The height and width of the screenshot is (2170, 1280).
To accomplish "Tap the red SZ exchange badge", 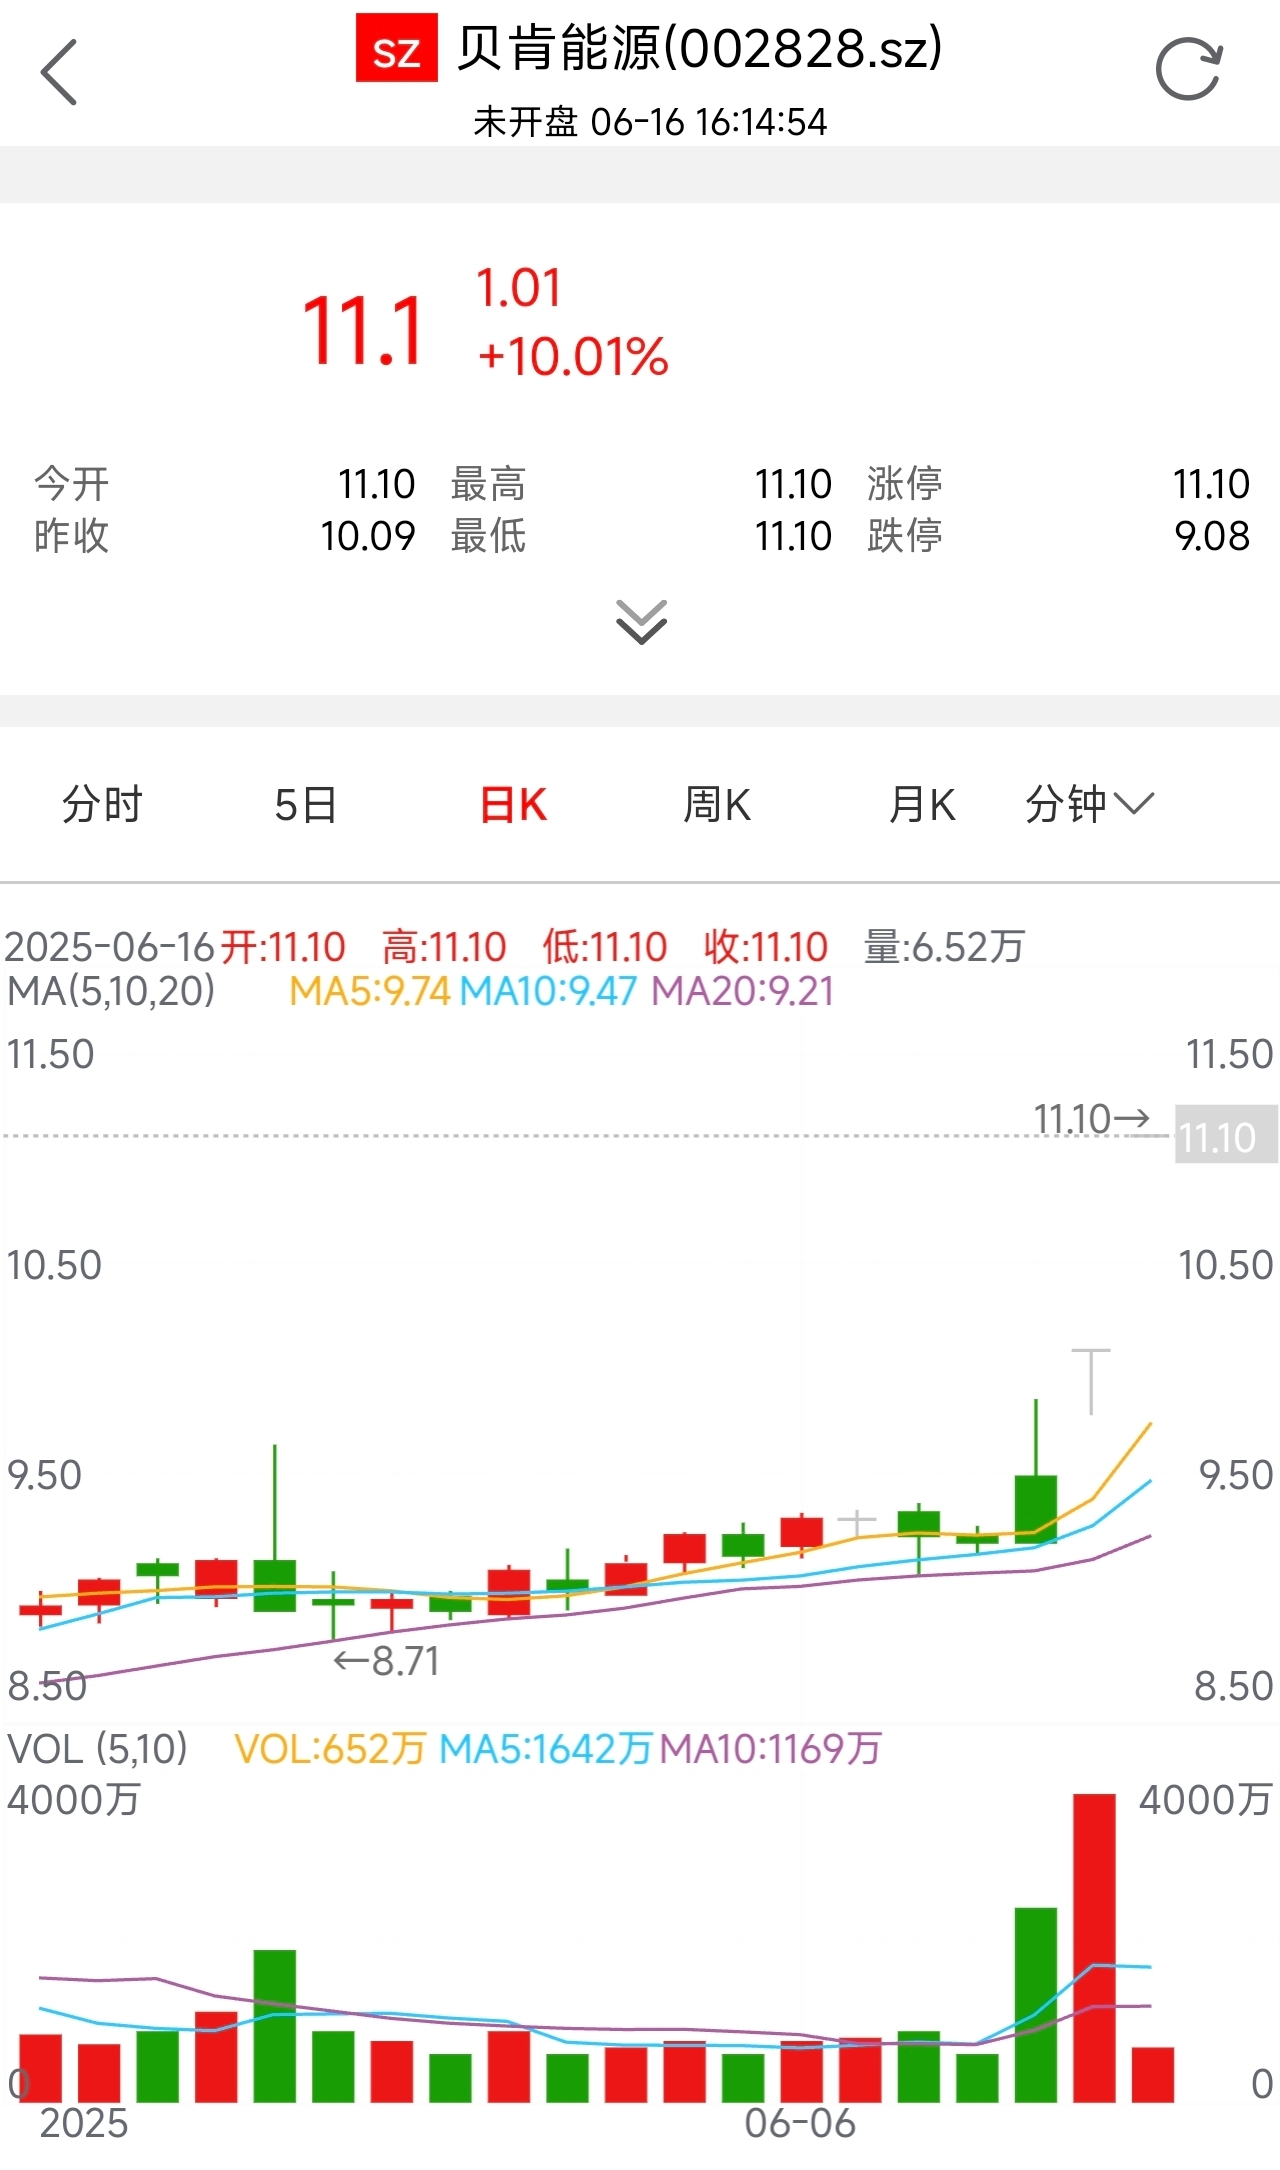I will coord(396,48).
